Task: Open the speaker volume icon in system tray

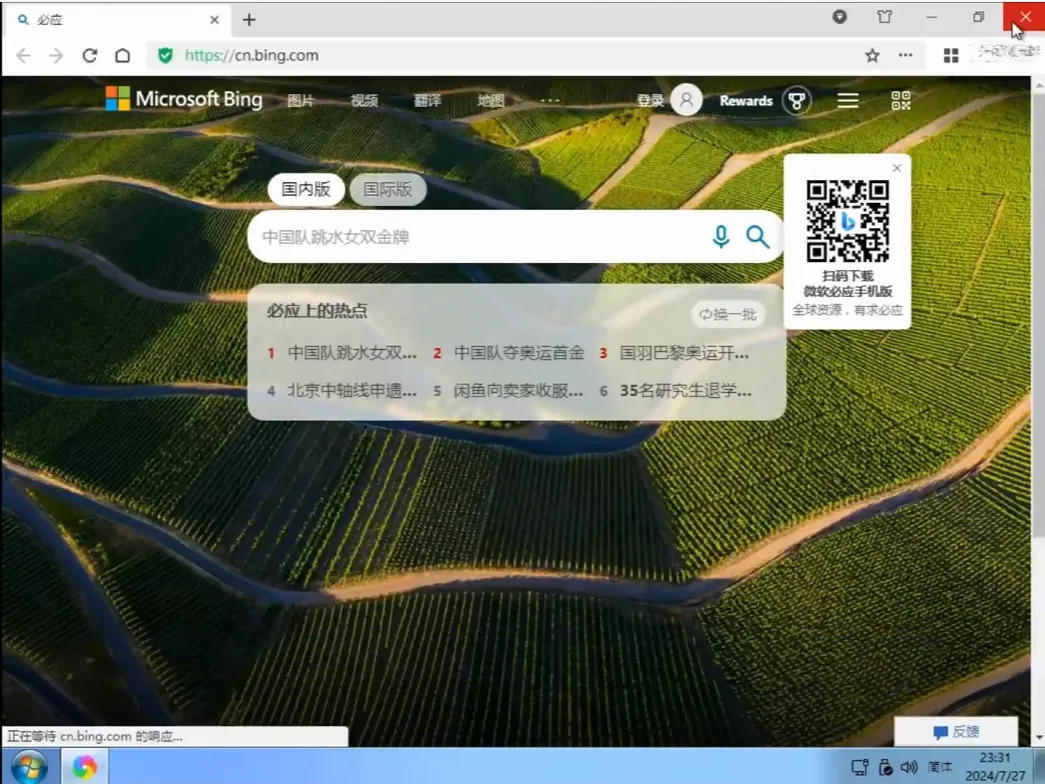Action: [x=909, y=766]
